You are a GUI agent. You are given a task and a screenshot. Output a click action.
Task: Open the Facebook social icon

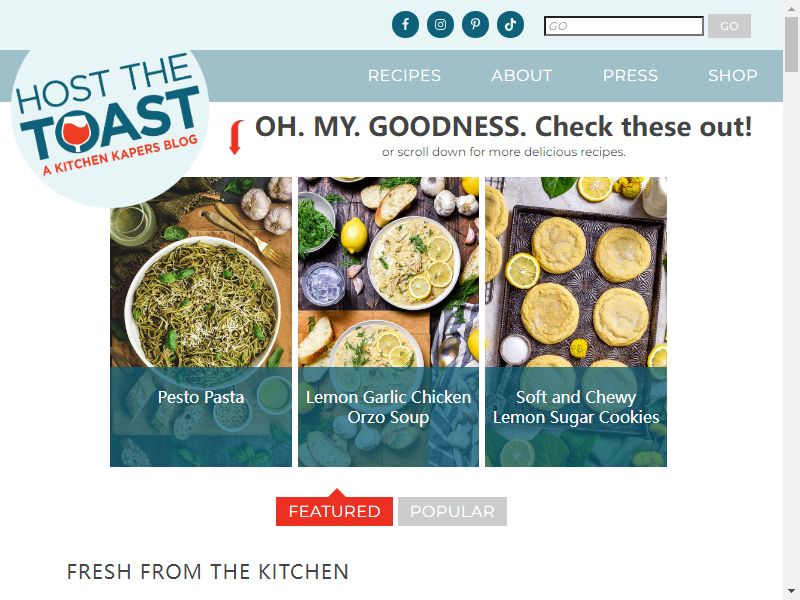pos(405,24)
